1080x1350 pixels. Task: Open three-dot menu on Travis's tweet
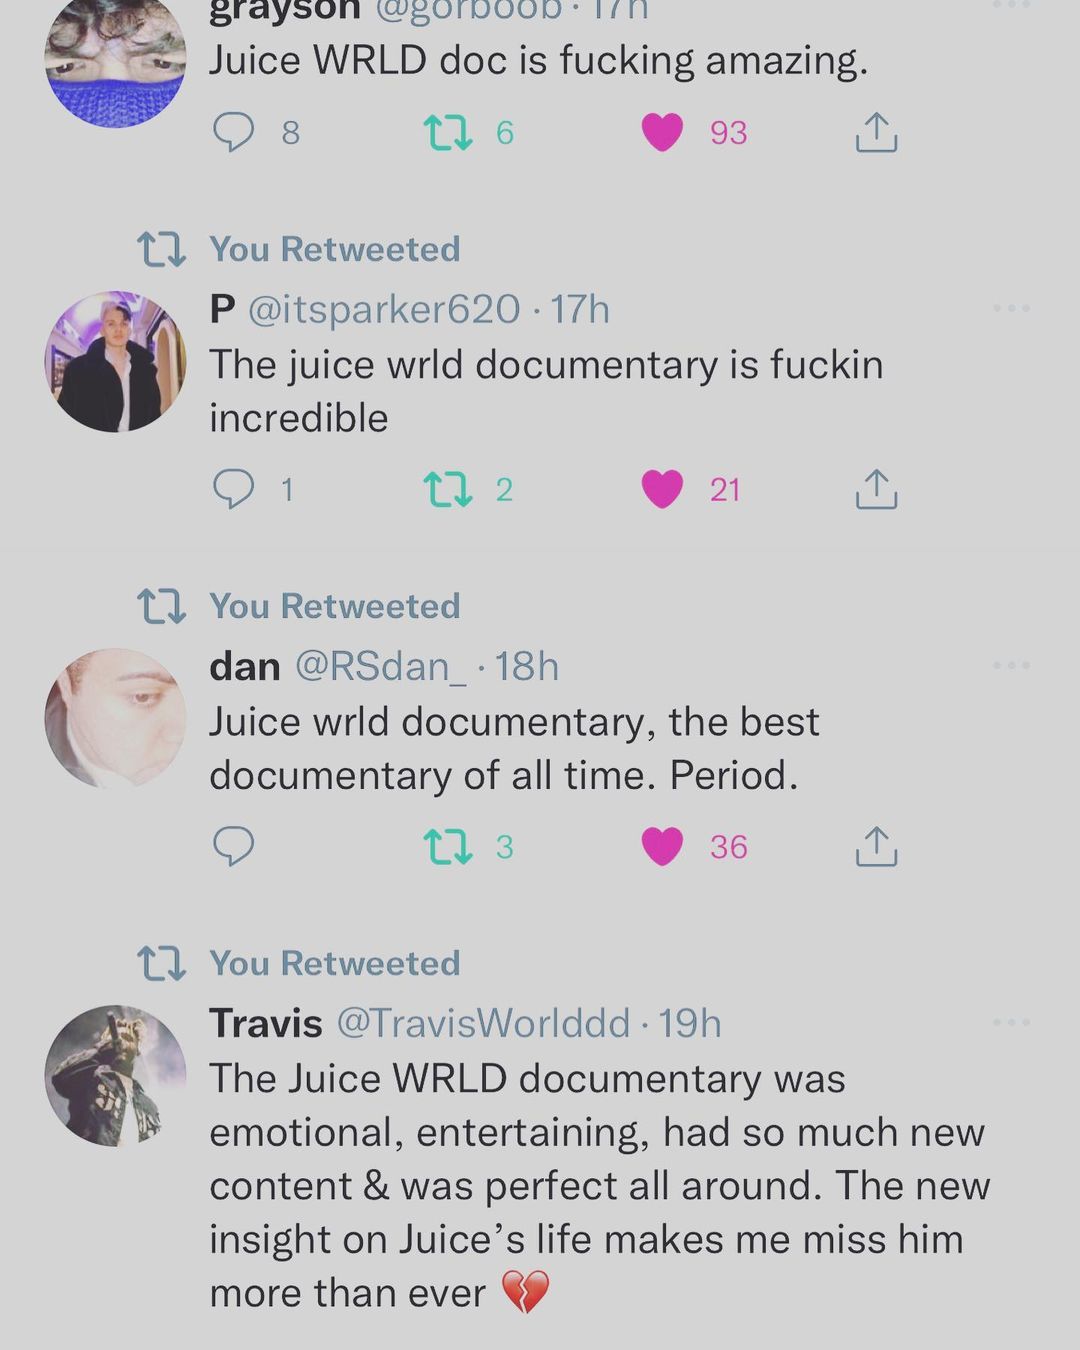(1011, 1022)
